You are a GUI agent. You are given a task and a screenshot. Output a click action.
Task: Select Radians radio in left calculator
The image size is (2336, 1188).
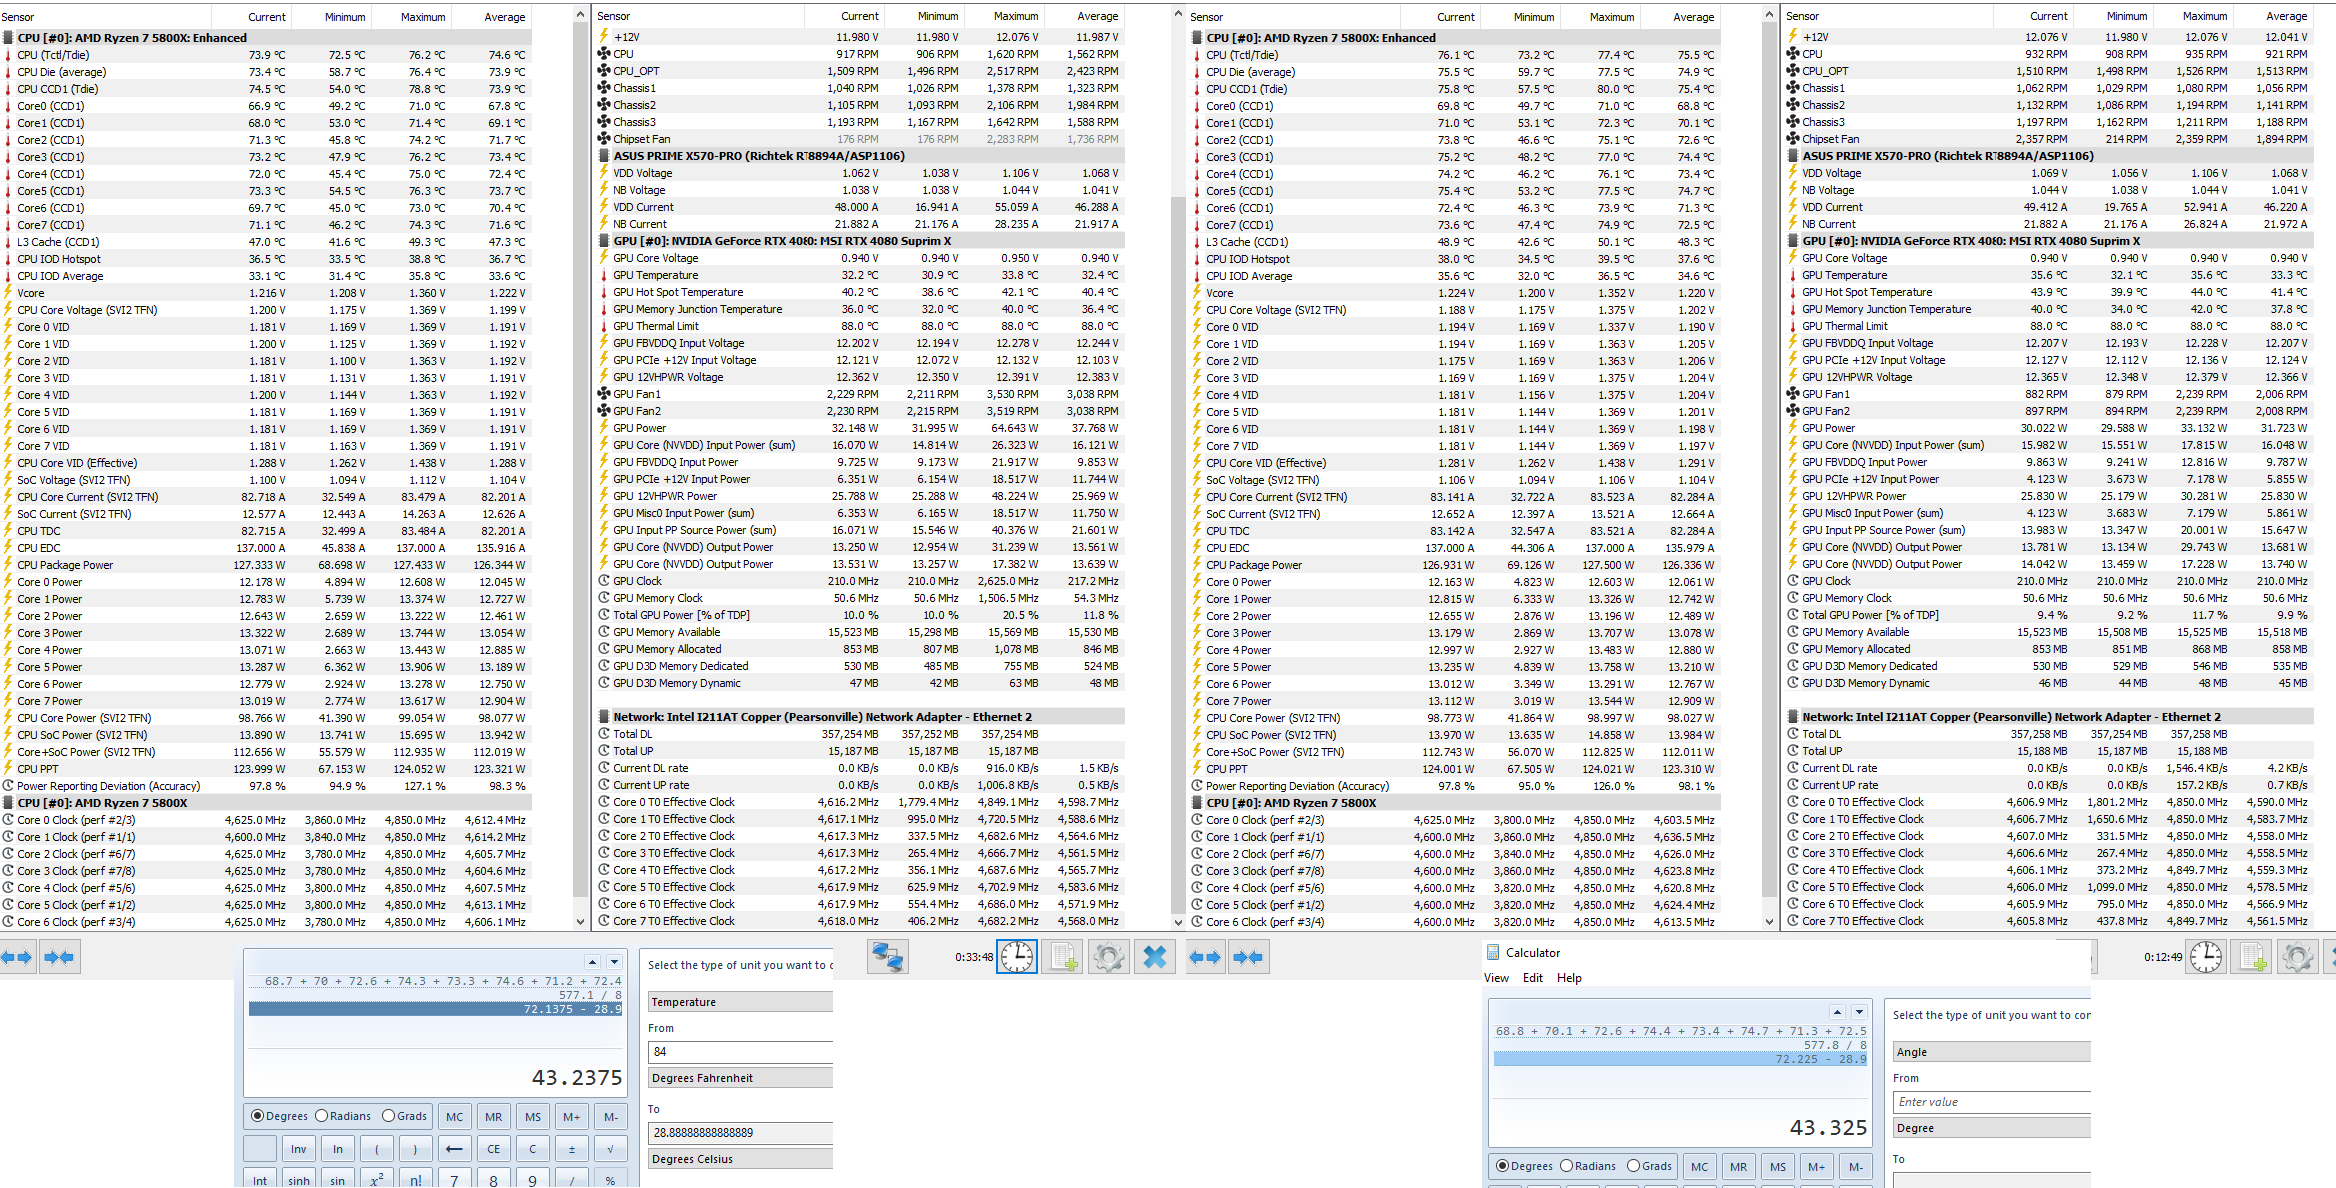pos(321,1116)
